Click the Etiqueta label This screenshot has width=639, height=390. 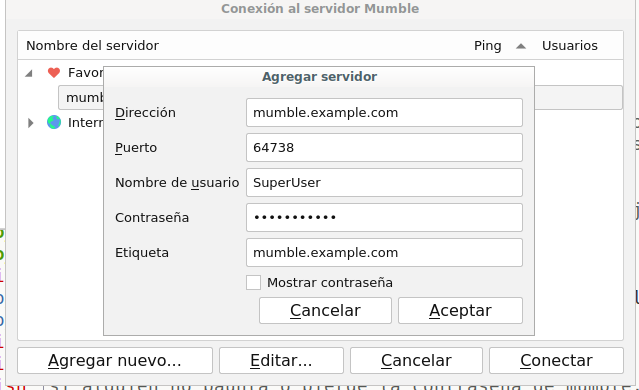(x=142, y=253)
